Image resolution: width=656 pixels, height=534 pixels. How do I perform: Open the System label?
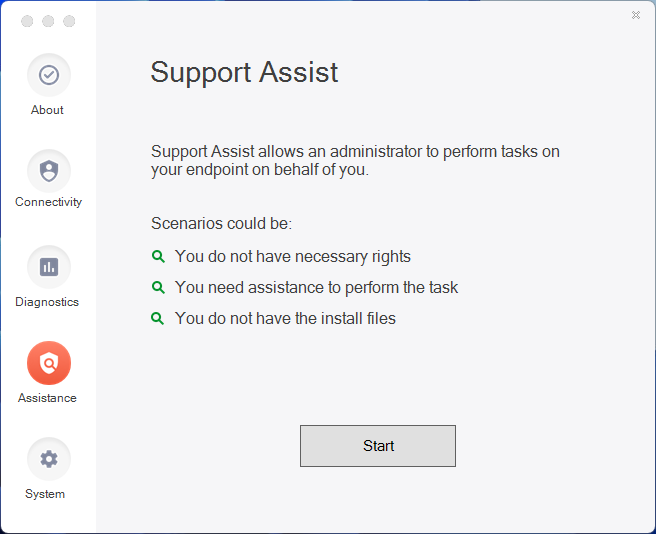[45, 494]
